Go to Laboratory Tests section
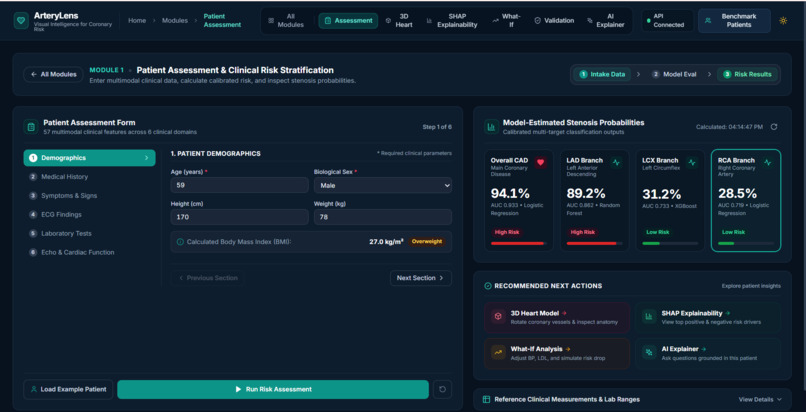The image size is (806, 412). [89, 234]
